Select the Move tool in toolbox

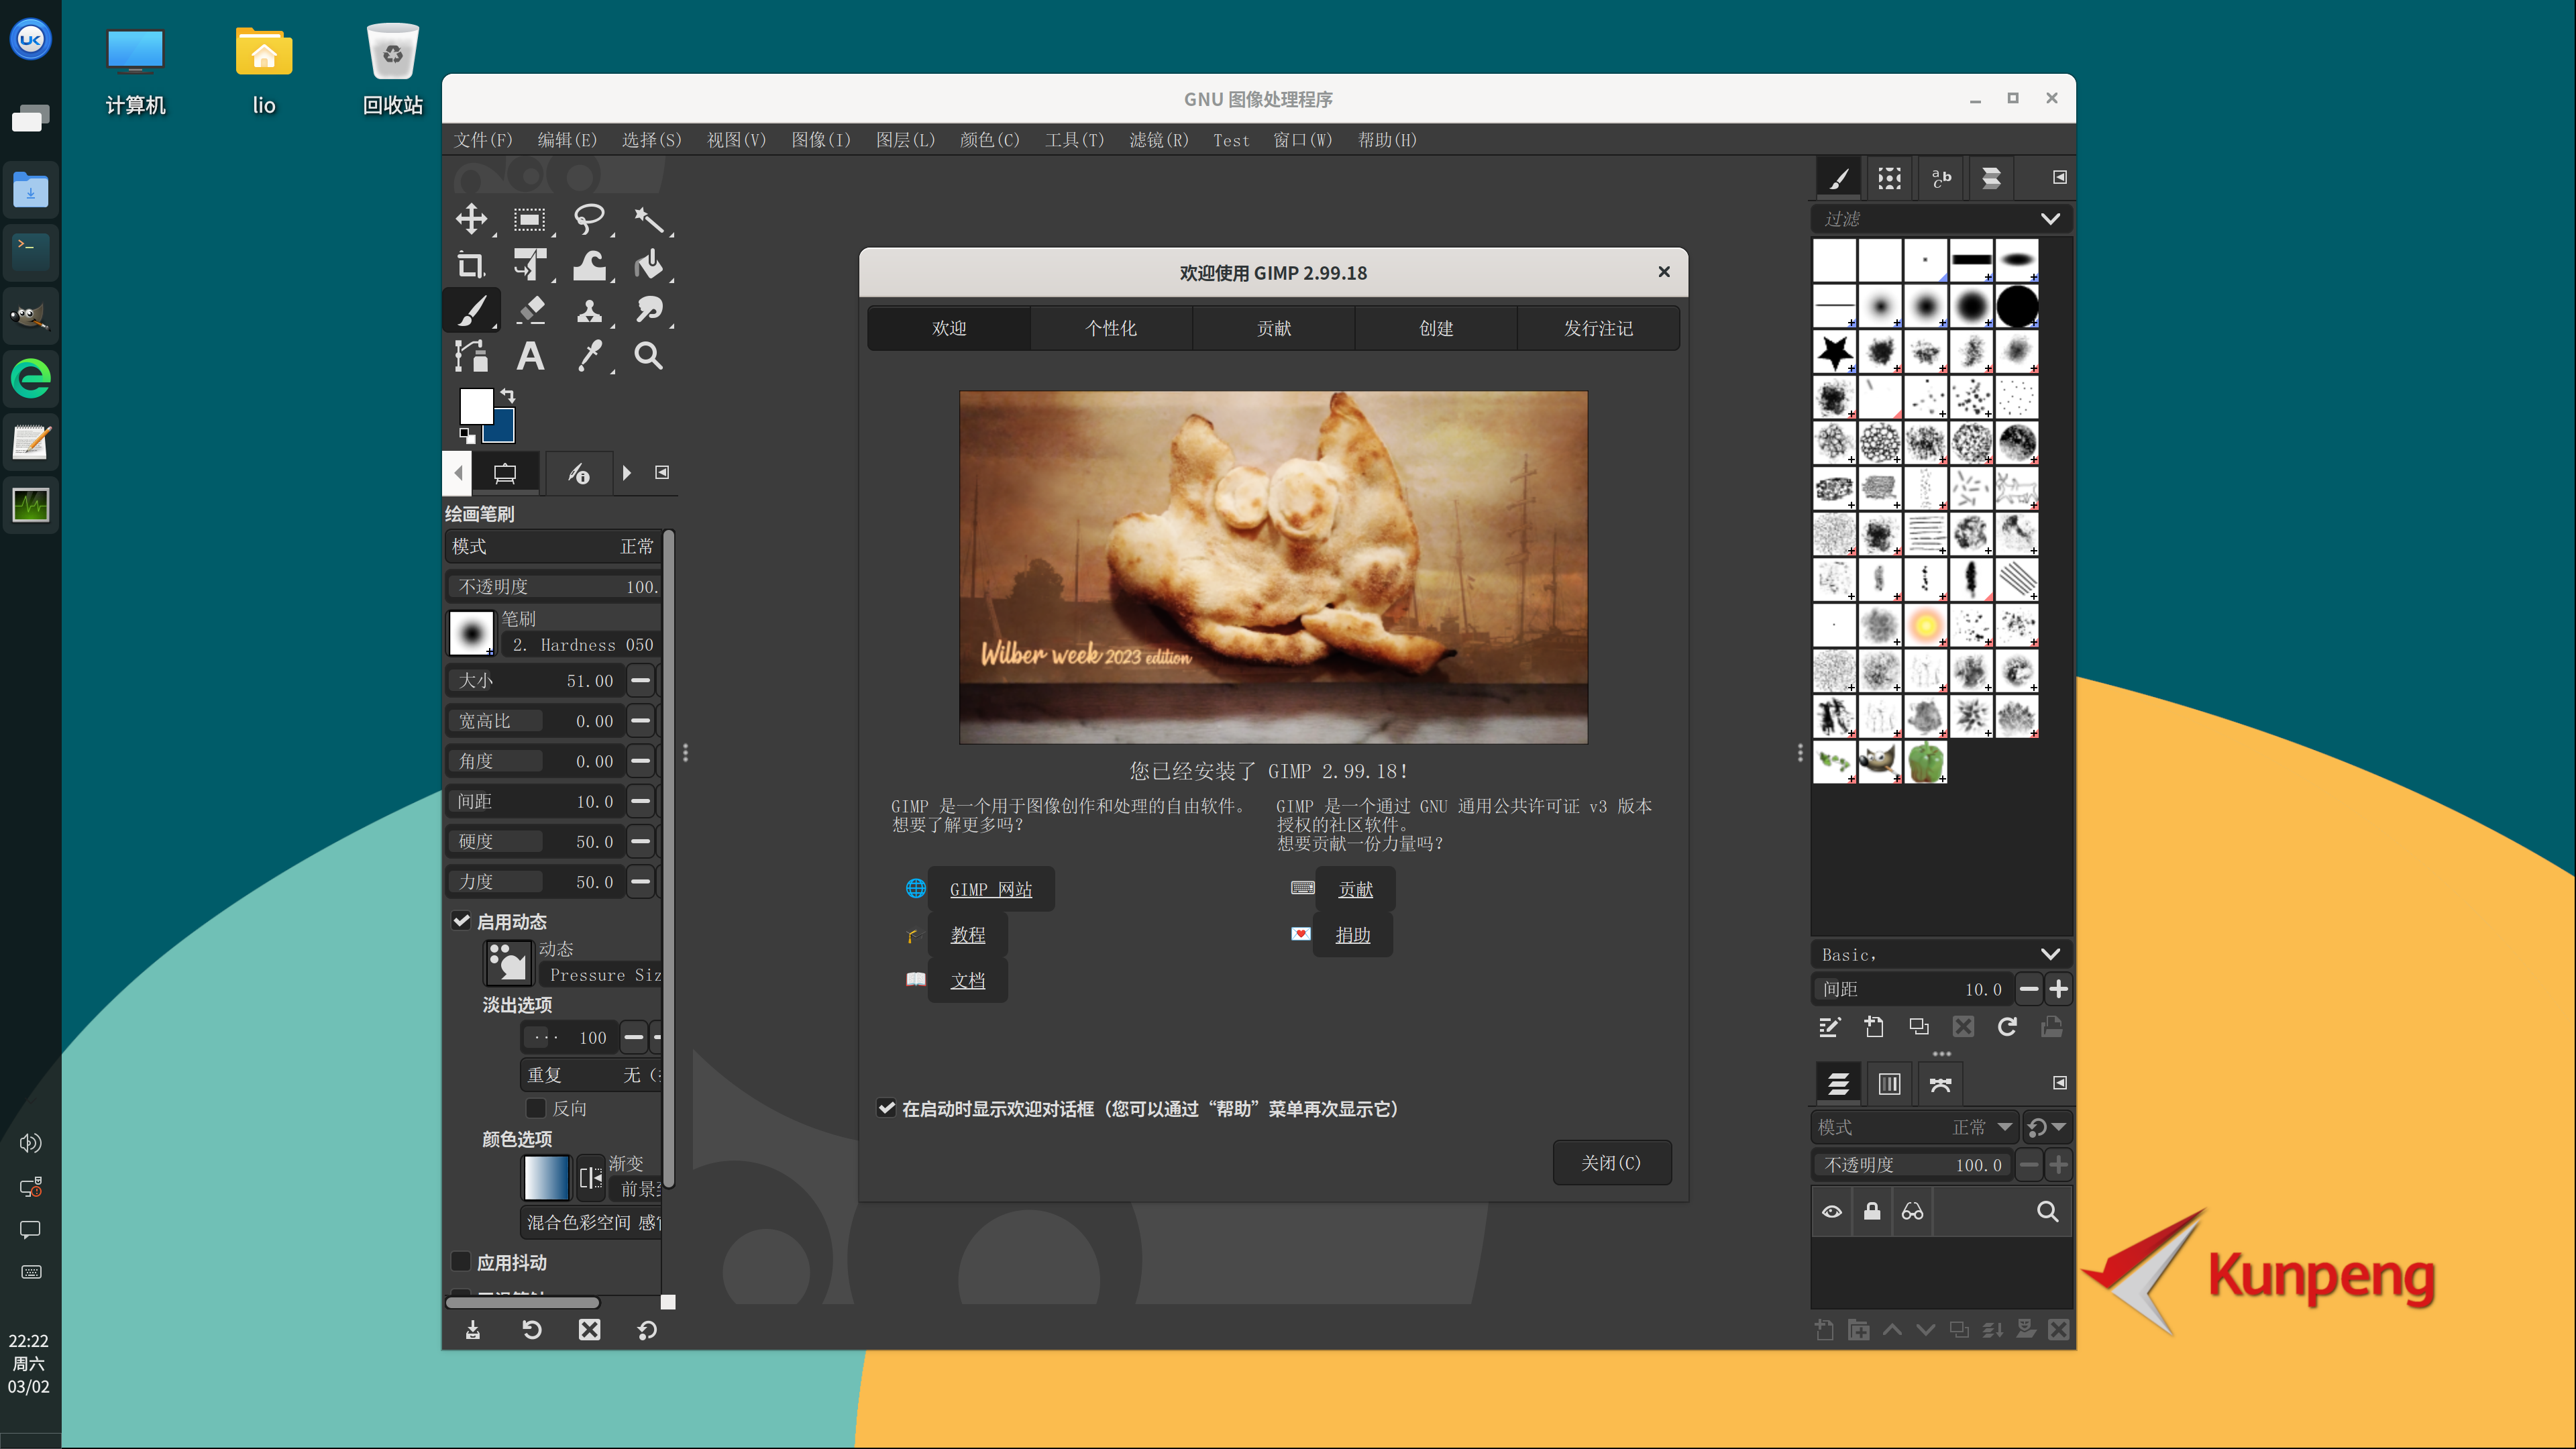(x=471, y=219)
